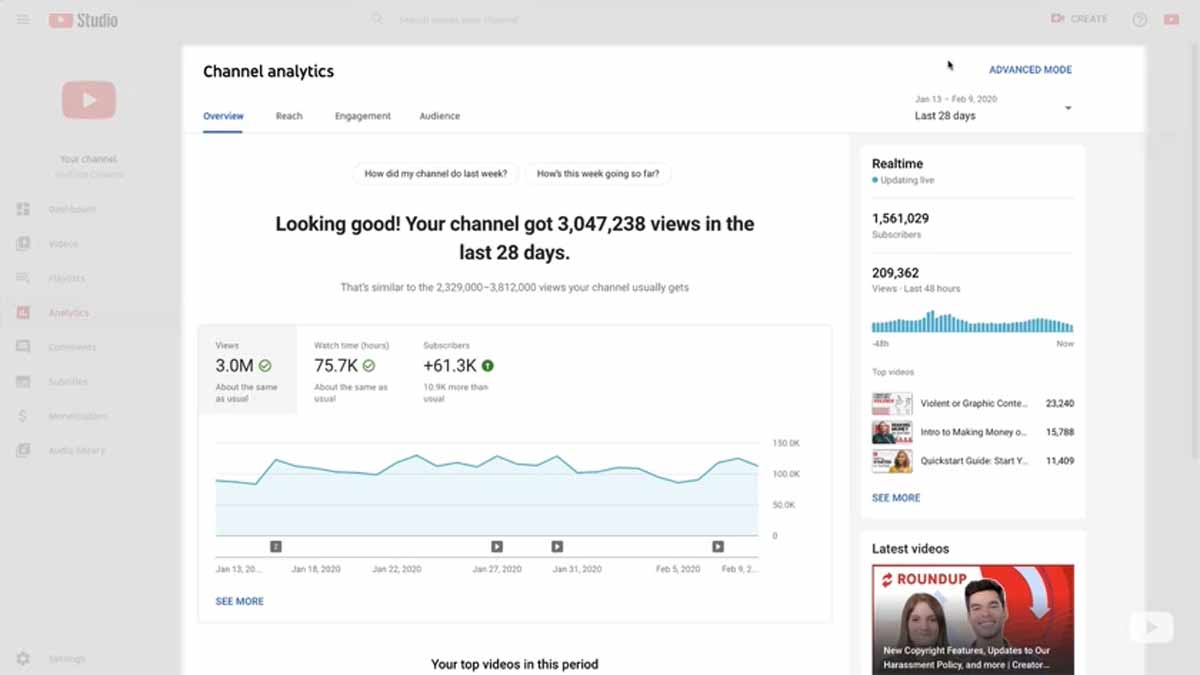Image resolution: width=1200 pixels, height=675 pixels.
Task: Open Monetization dollar icon
Action: [23, 416]
